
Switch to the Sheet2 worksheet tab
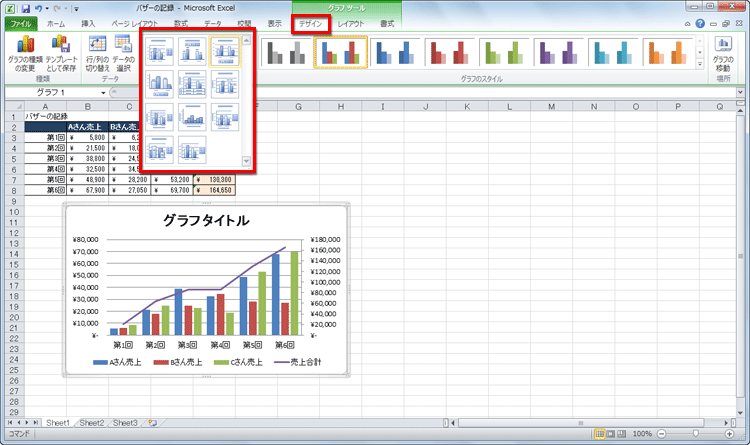pyautogui.click(x=92, y=423)
